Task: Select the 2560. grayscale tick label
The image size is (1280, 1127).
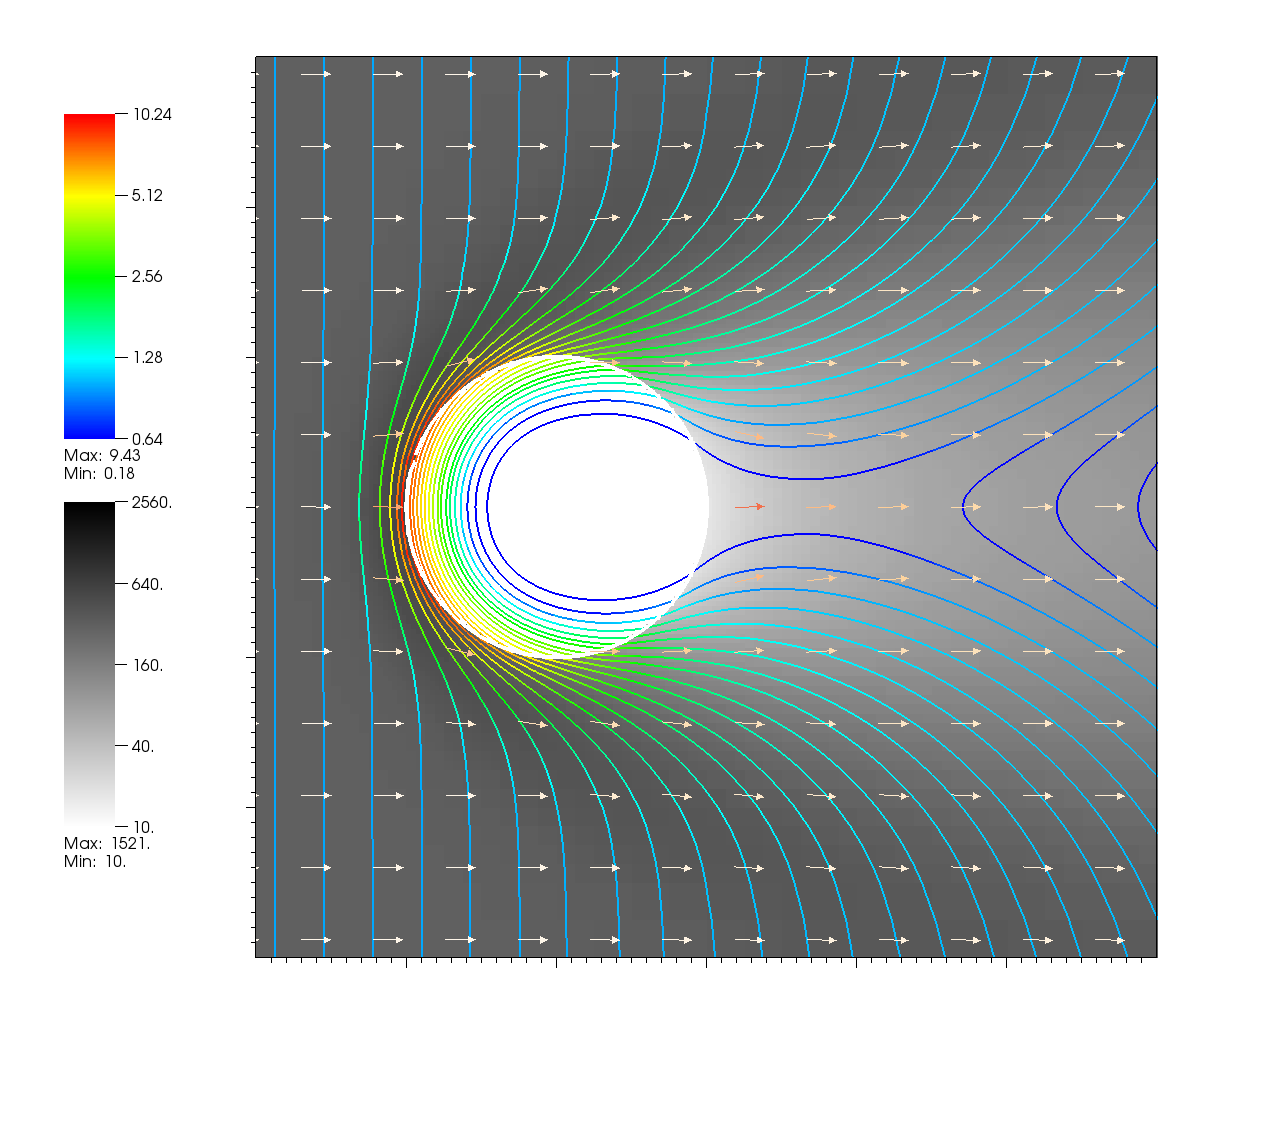Action: (152, 503)
